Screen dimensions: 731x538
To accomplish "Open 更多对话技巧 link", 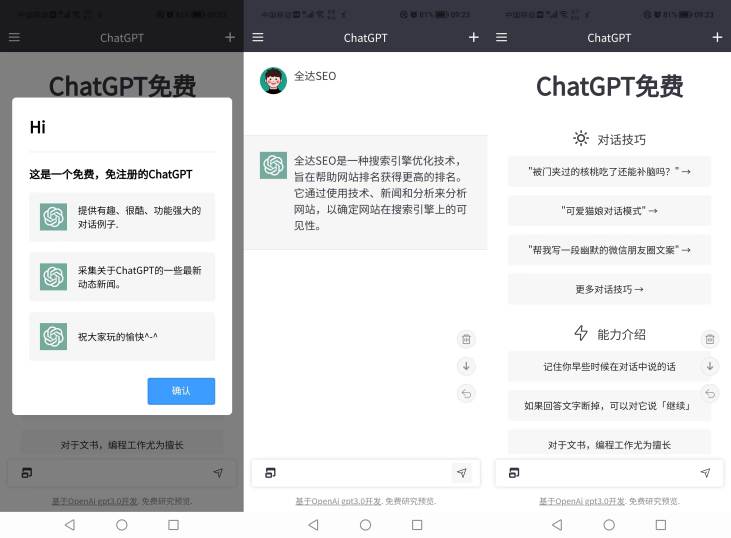I will pos(609,289).
